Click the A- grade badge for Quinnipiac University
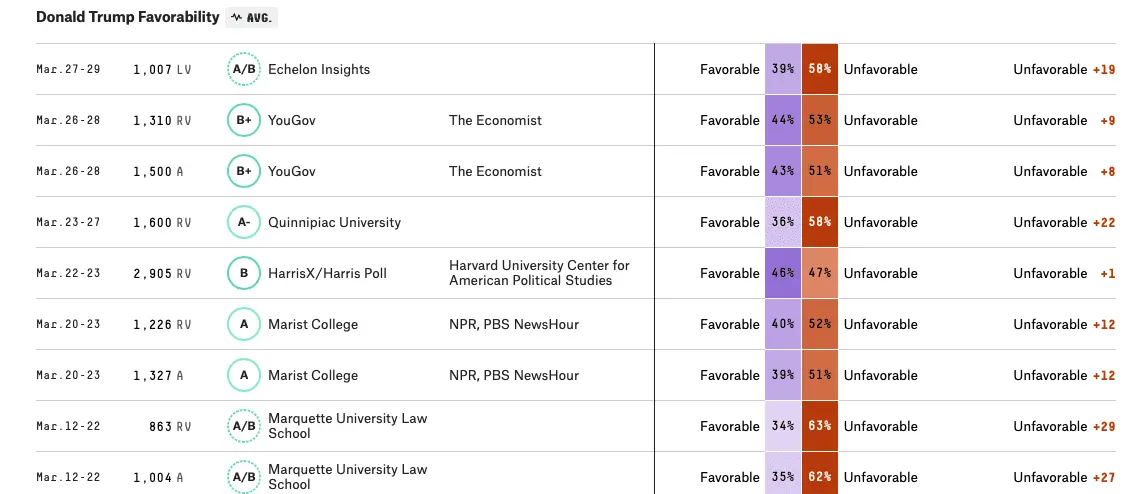 click(x=244, y=222)
